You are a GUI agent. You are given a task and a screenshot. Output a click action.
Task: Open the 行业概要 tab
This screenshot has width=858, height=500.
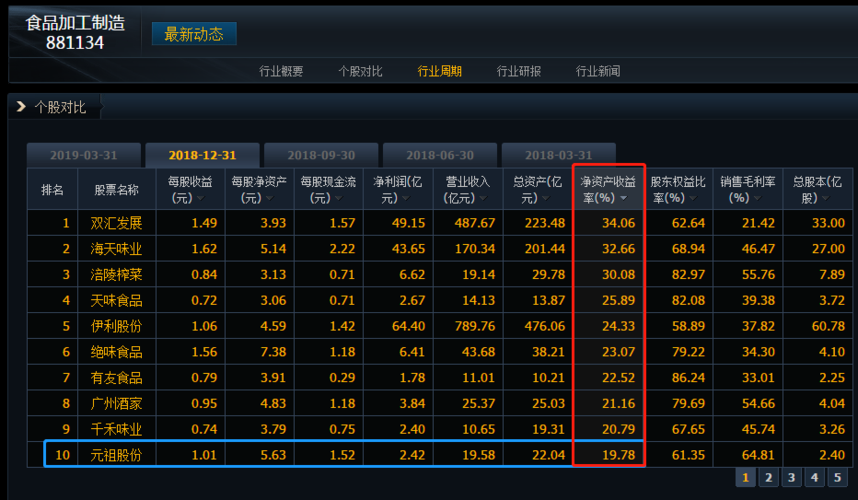tap(281, 71)
